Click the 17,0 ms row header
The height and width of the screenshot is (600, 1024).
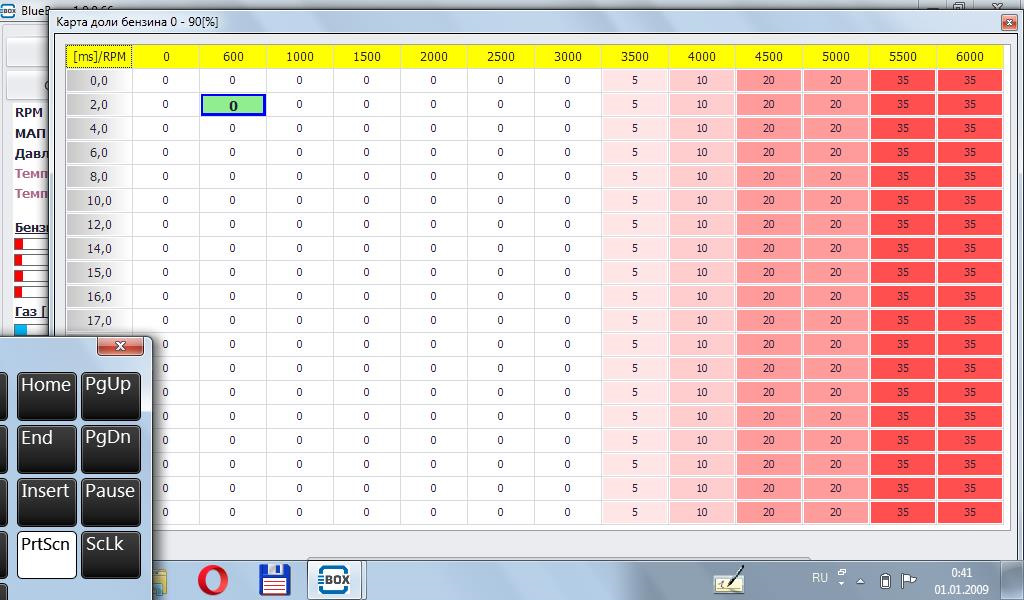click(x=99, y=321)
